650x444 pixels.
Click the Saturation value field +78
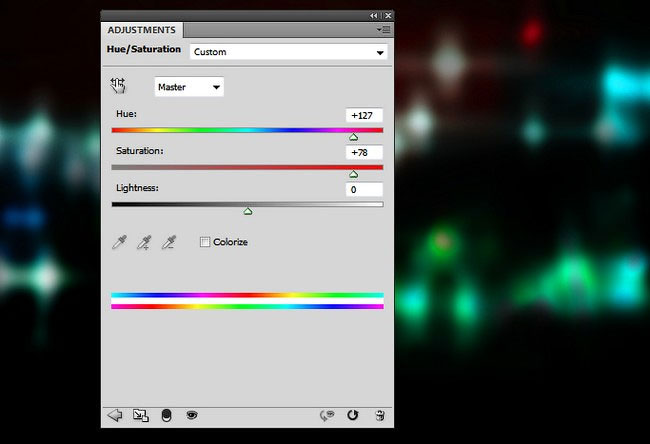[364, 153]
